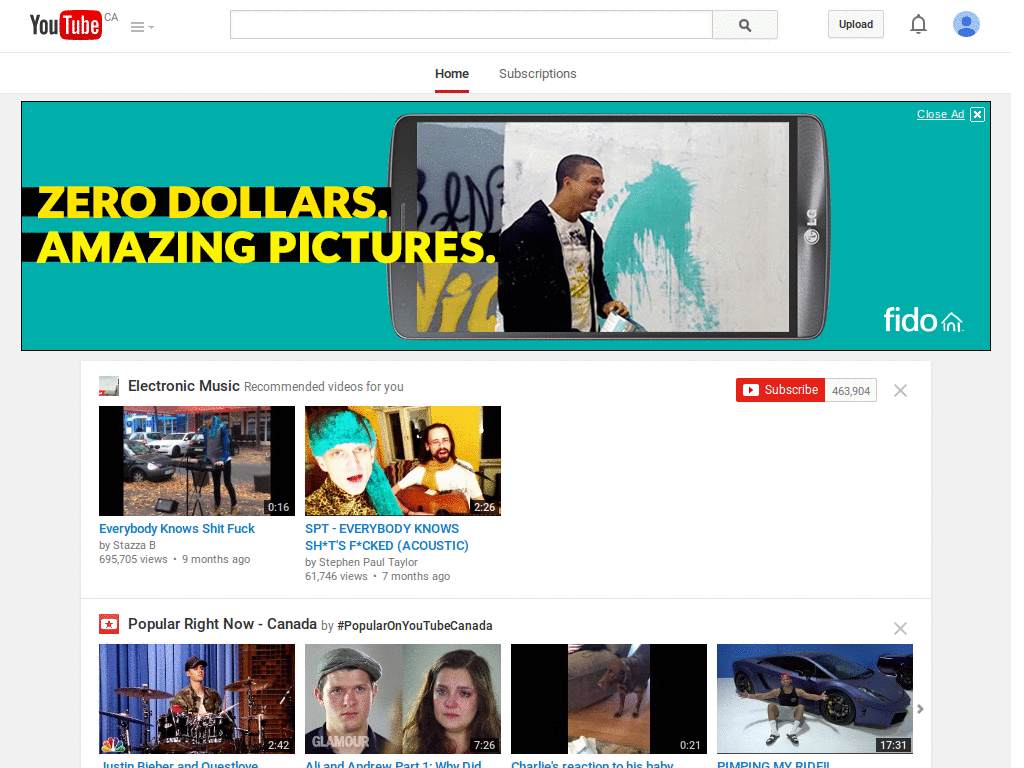
Task: Click the Electronic Music channel icon
Action: tap(109, 386)
